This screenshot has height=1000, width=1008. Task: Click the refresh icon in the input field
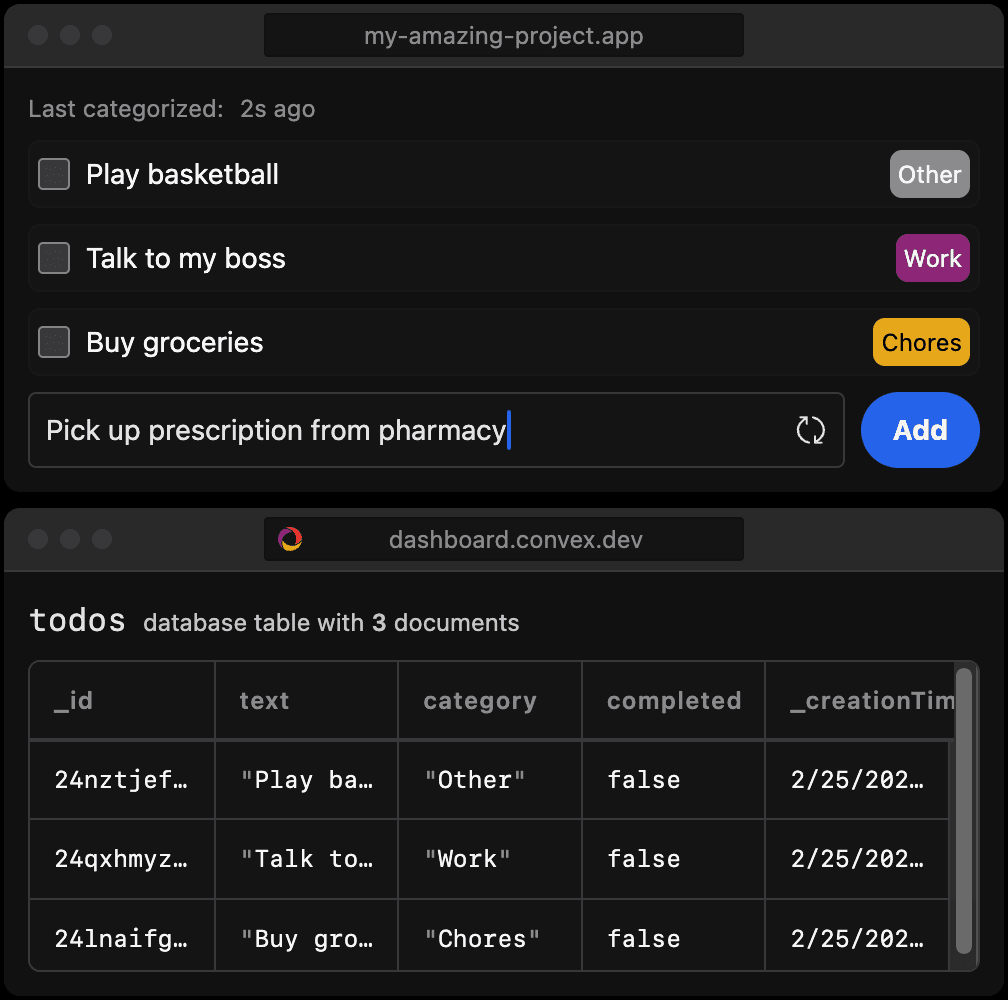[811, 430]
